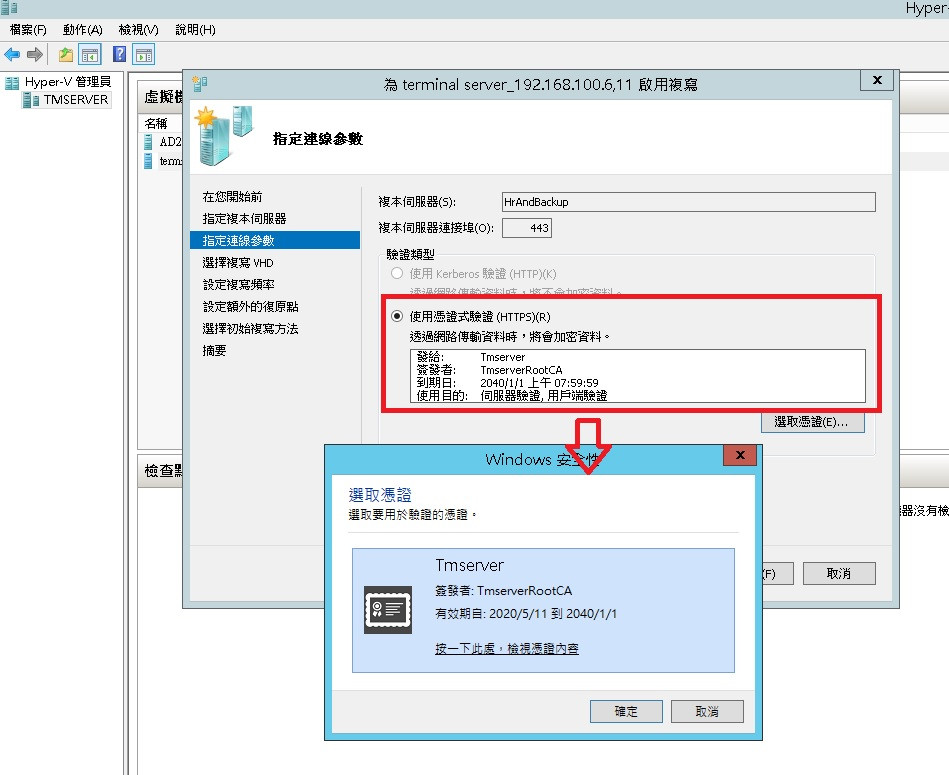The width and height of the screenshot is (949, 775).
Task: Select the 選擇初始複寫方法 wizard step
Action: tap(251, 329)
